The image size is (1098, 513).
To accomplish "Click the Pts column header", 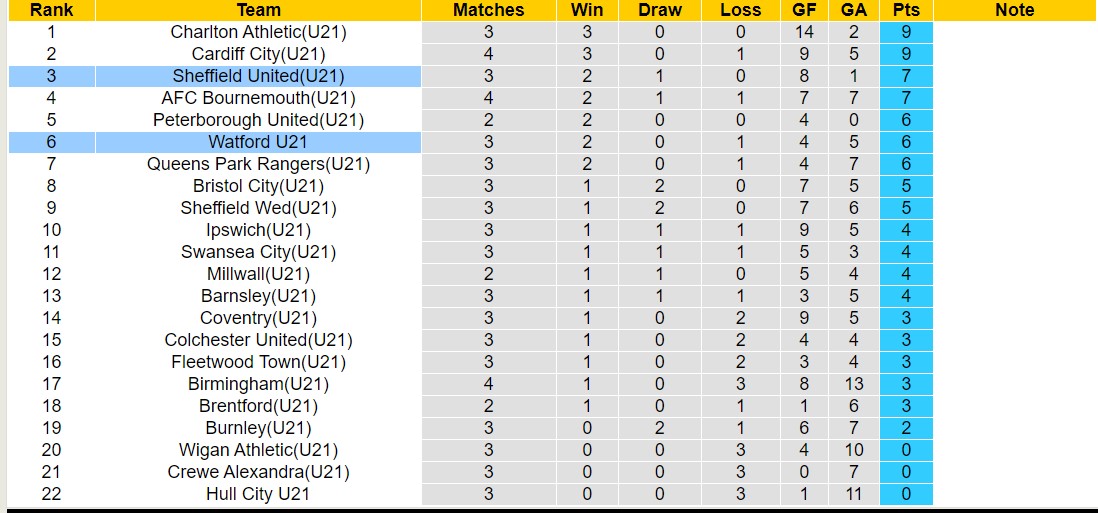I will 907,10.
